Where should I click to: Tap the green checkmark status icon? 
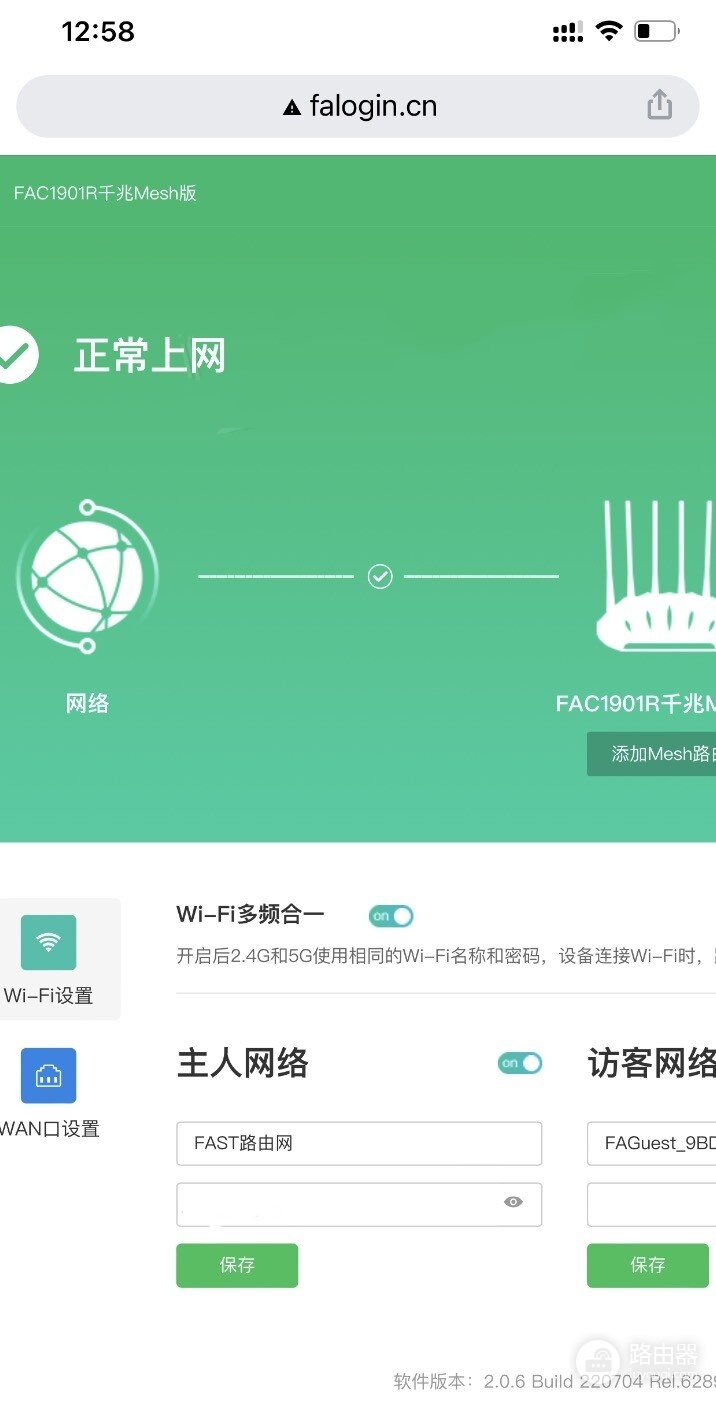point(14,355)
